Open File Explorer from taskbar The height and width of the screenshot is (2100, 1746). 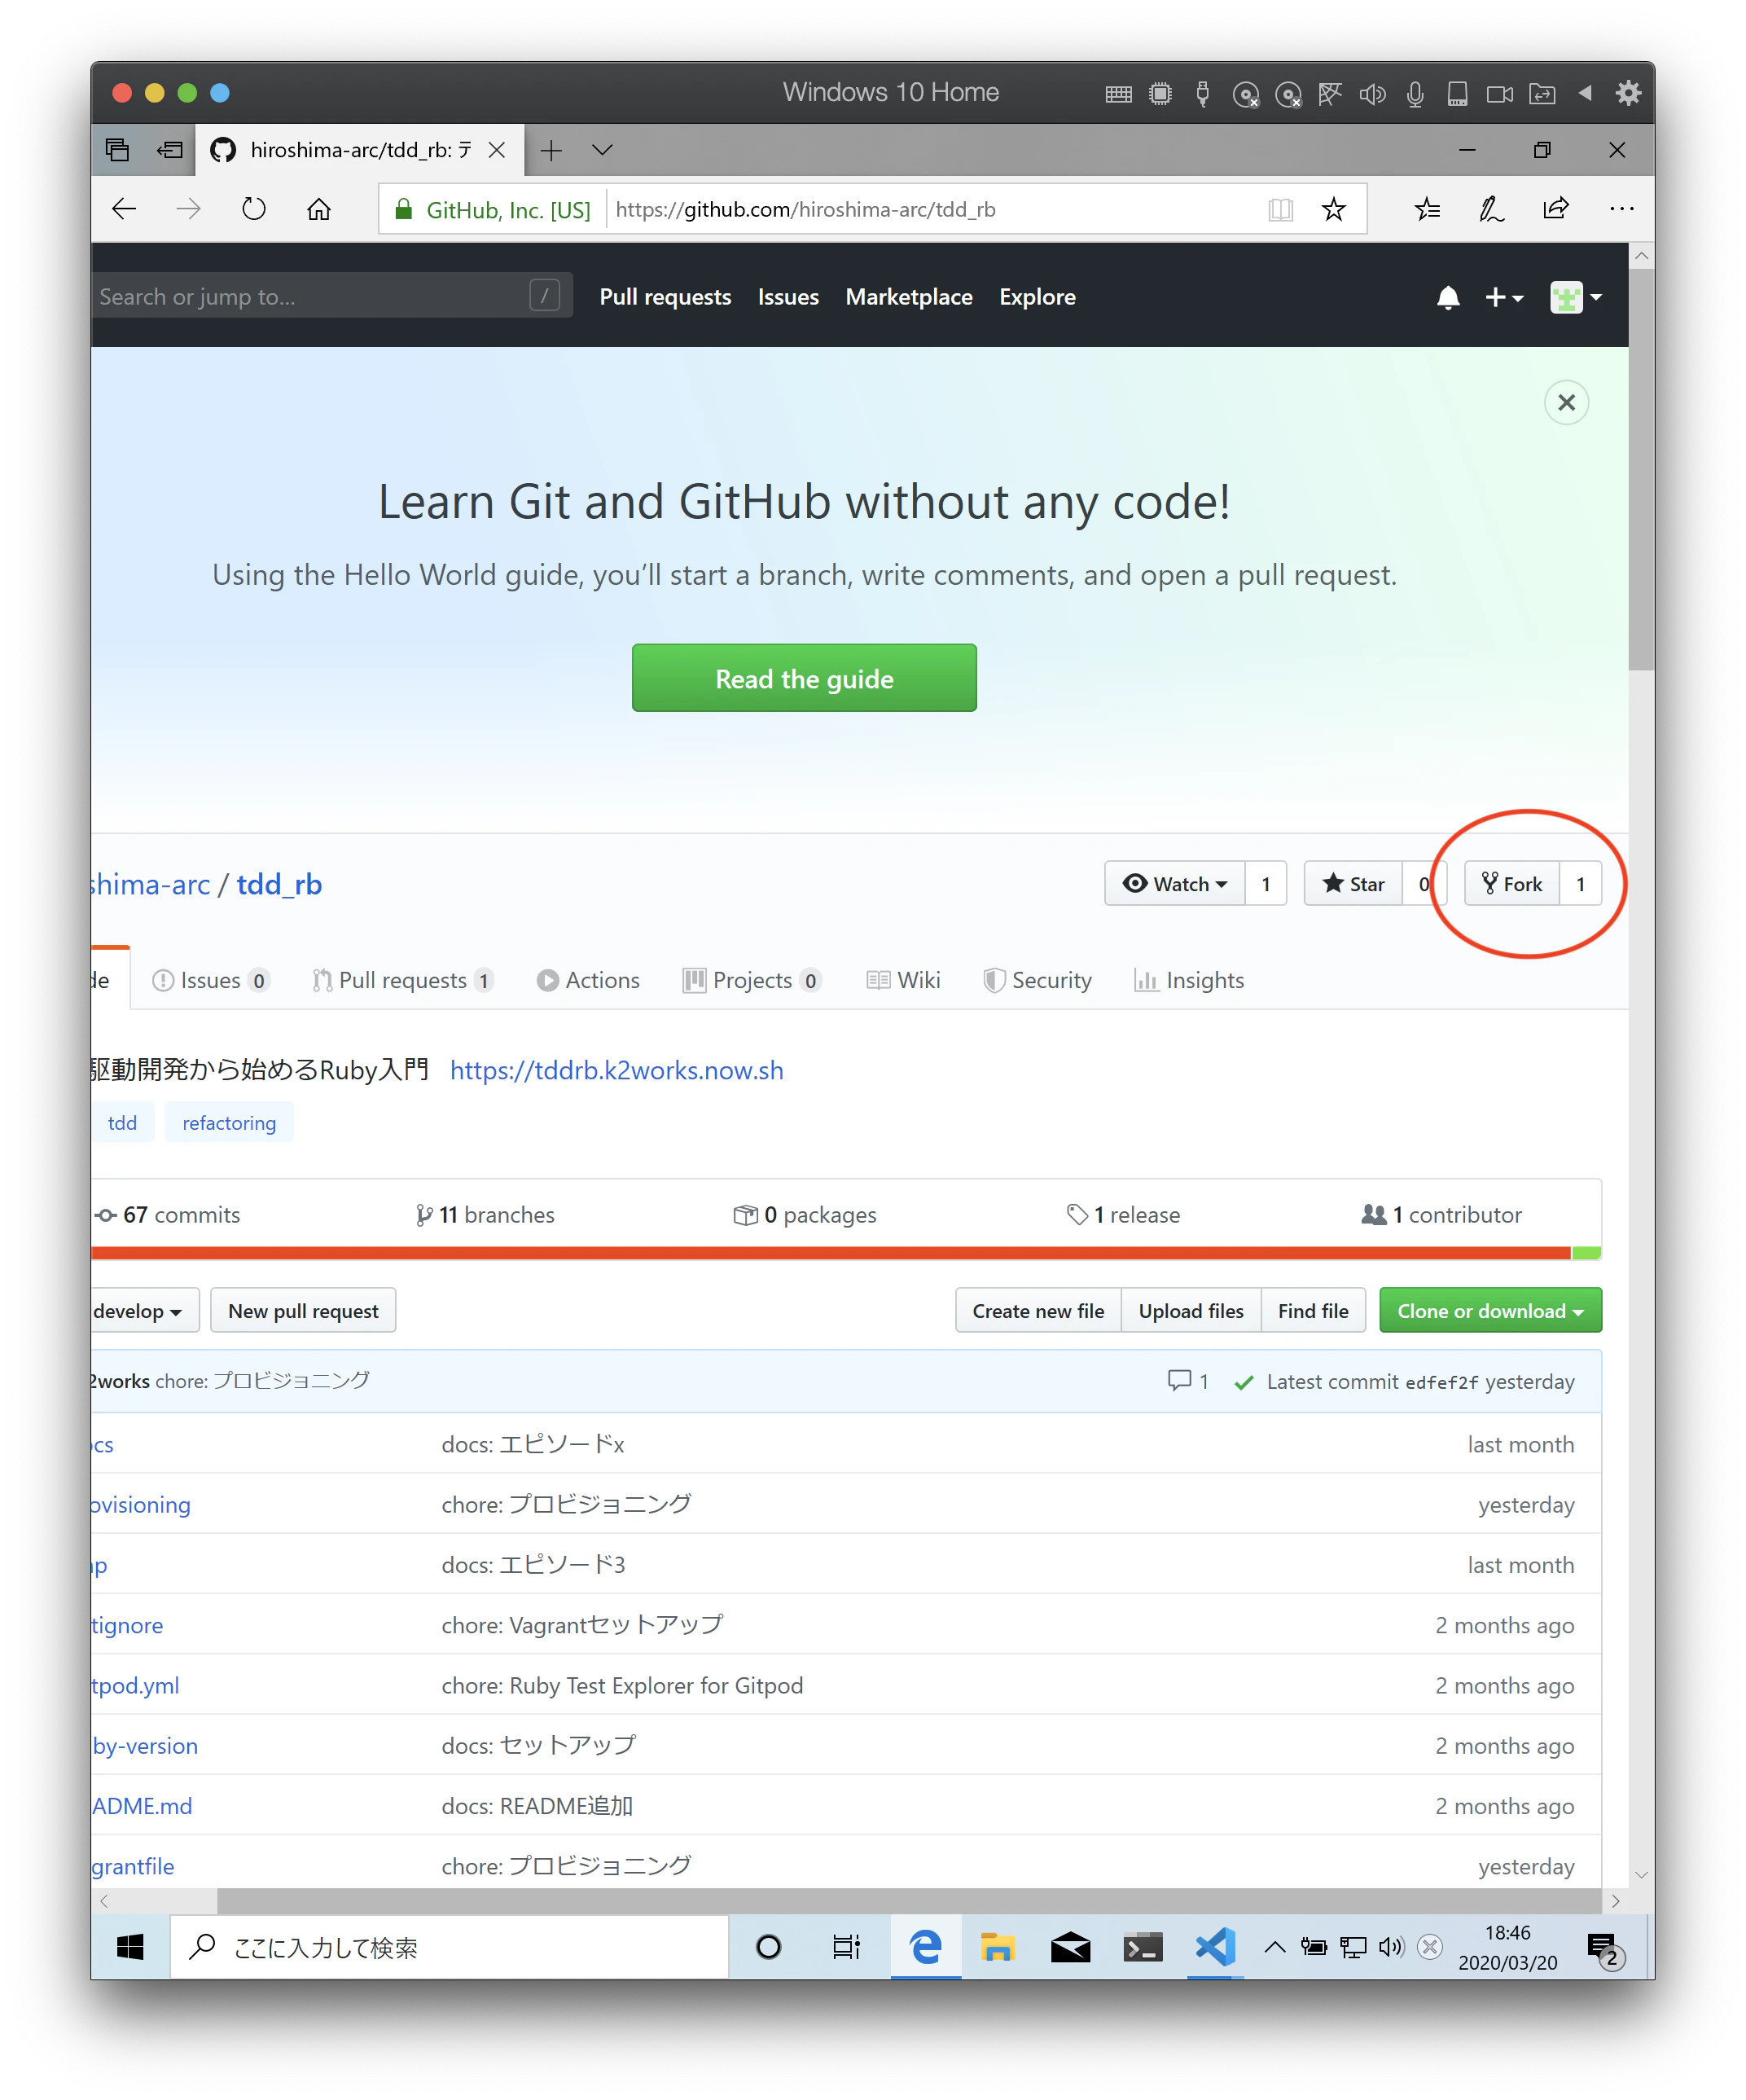(x=998, y=1946)
